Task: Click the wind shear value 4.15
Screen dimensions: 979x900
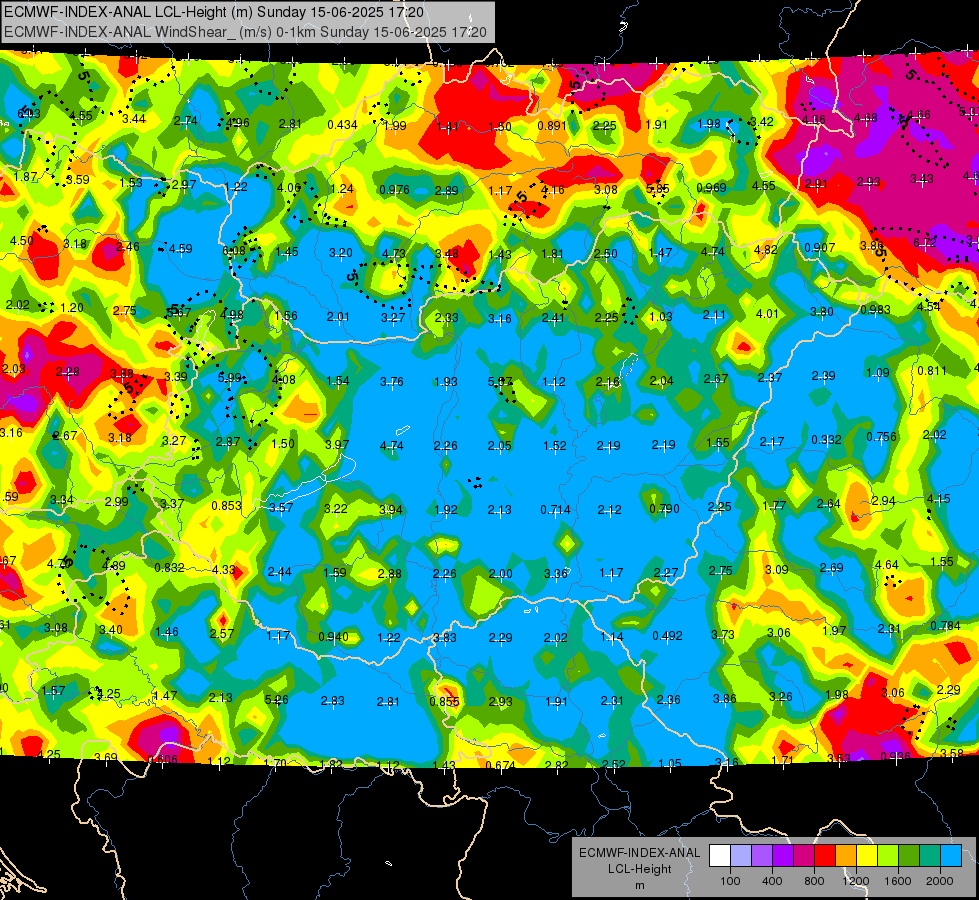Action: (x=938, y=498)
